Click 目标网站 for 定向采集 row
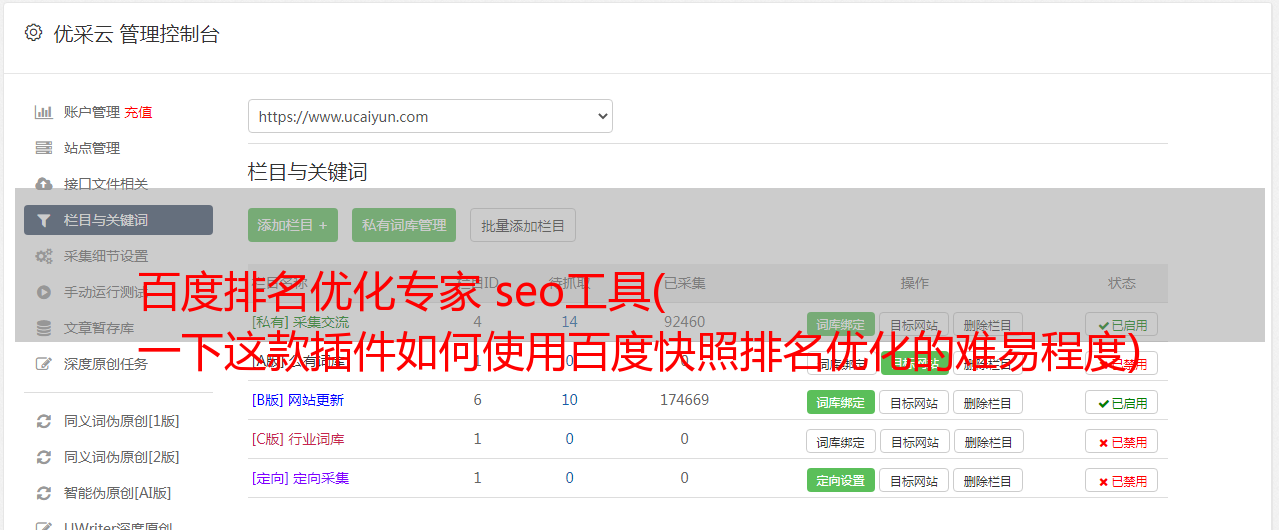The width and height of the screenshot is (1279, 530). coord(914,480)
